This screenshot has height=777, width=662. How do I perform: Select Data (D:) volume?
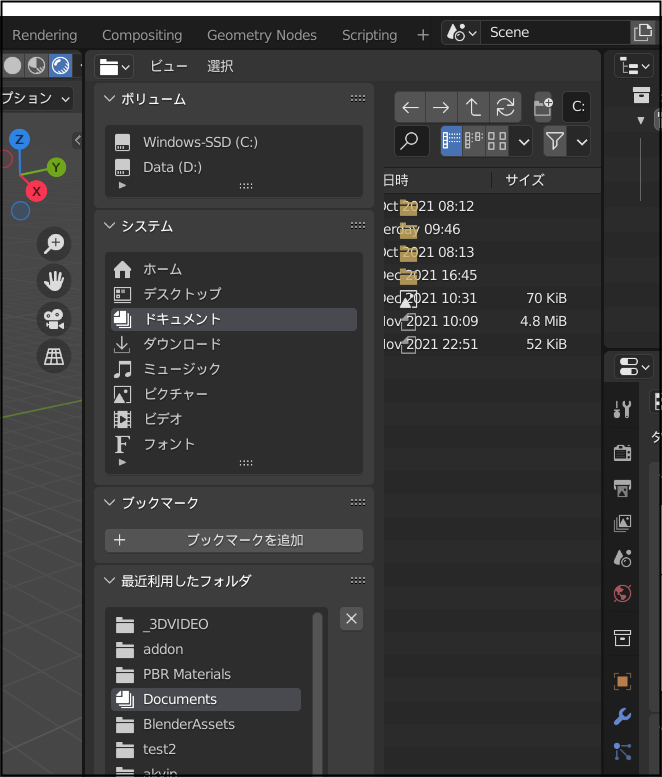coord(234,167)
